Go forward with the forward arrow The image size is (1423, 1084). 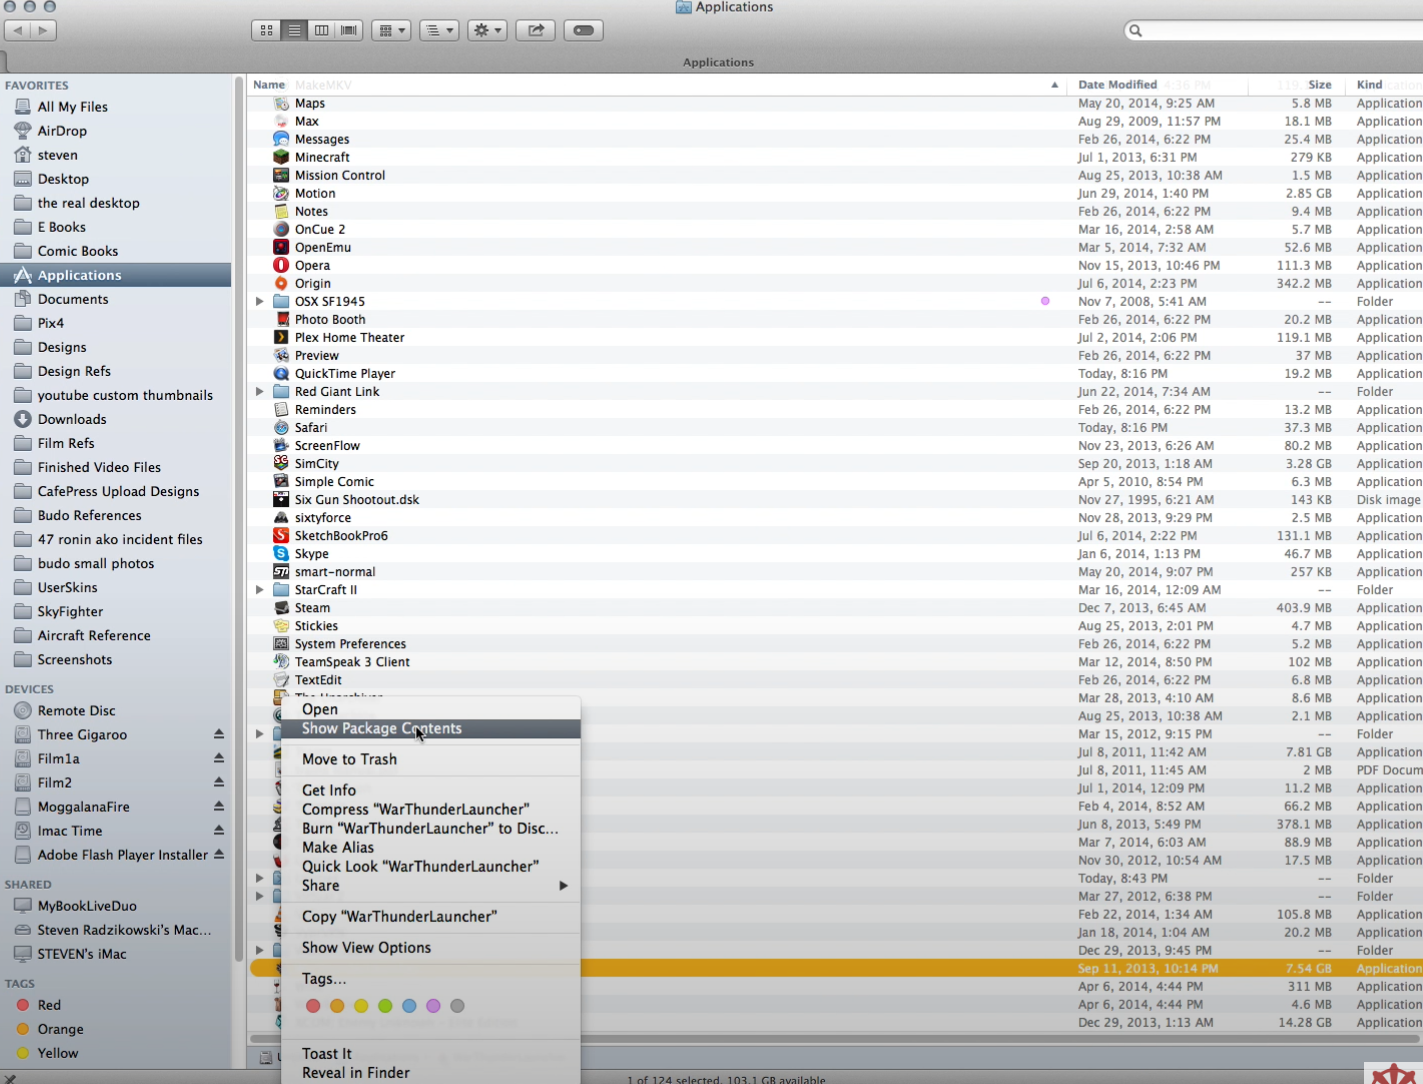coord(43,30)
